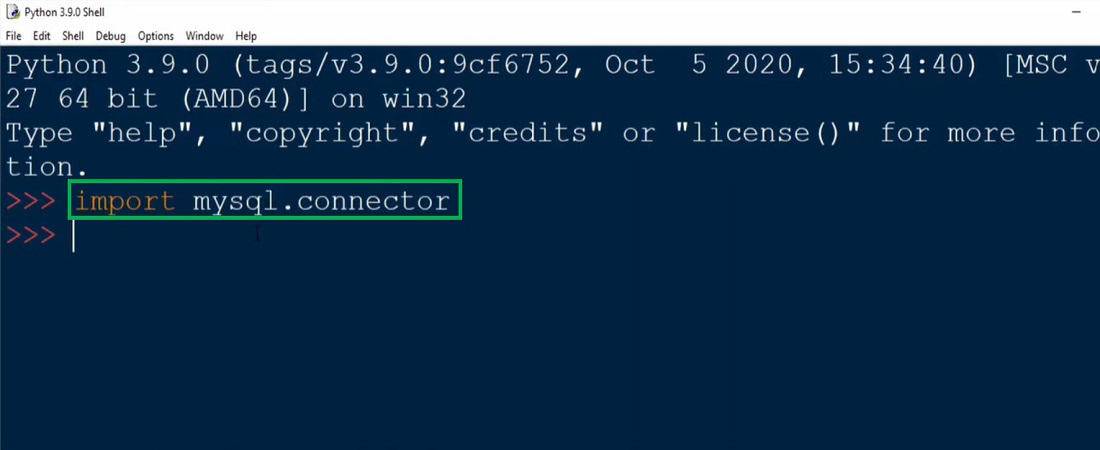Click the Python icon in title bar
The height and width of the screenshot is (450, 1100).
(x=12, y=12)
